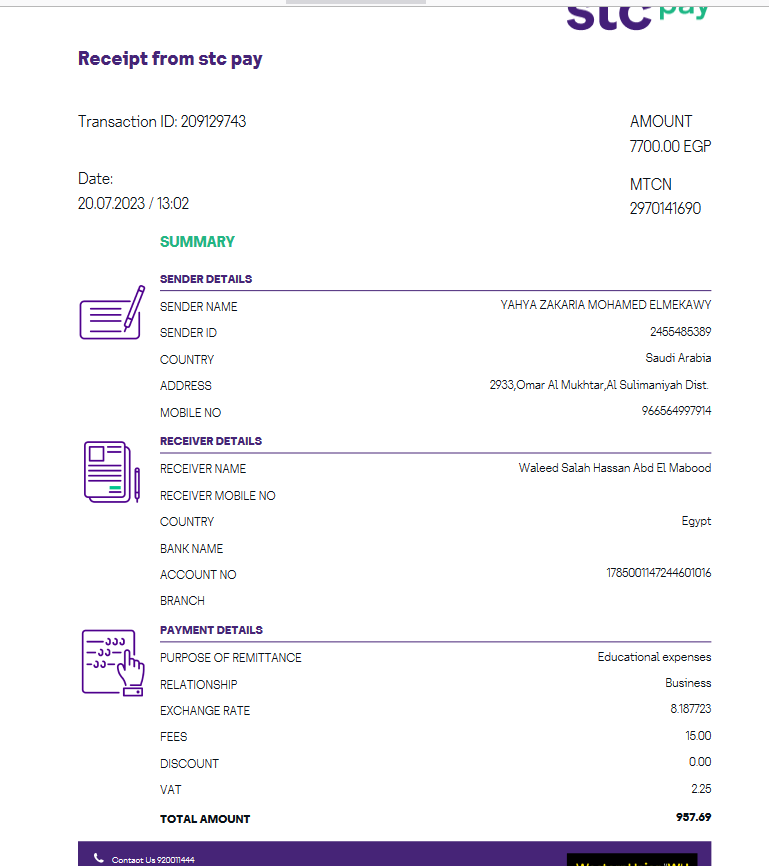Click the sender details pen-and-paper icon

coord(112,312)
